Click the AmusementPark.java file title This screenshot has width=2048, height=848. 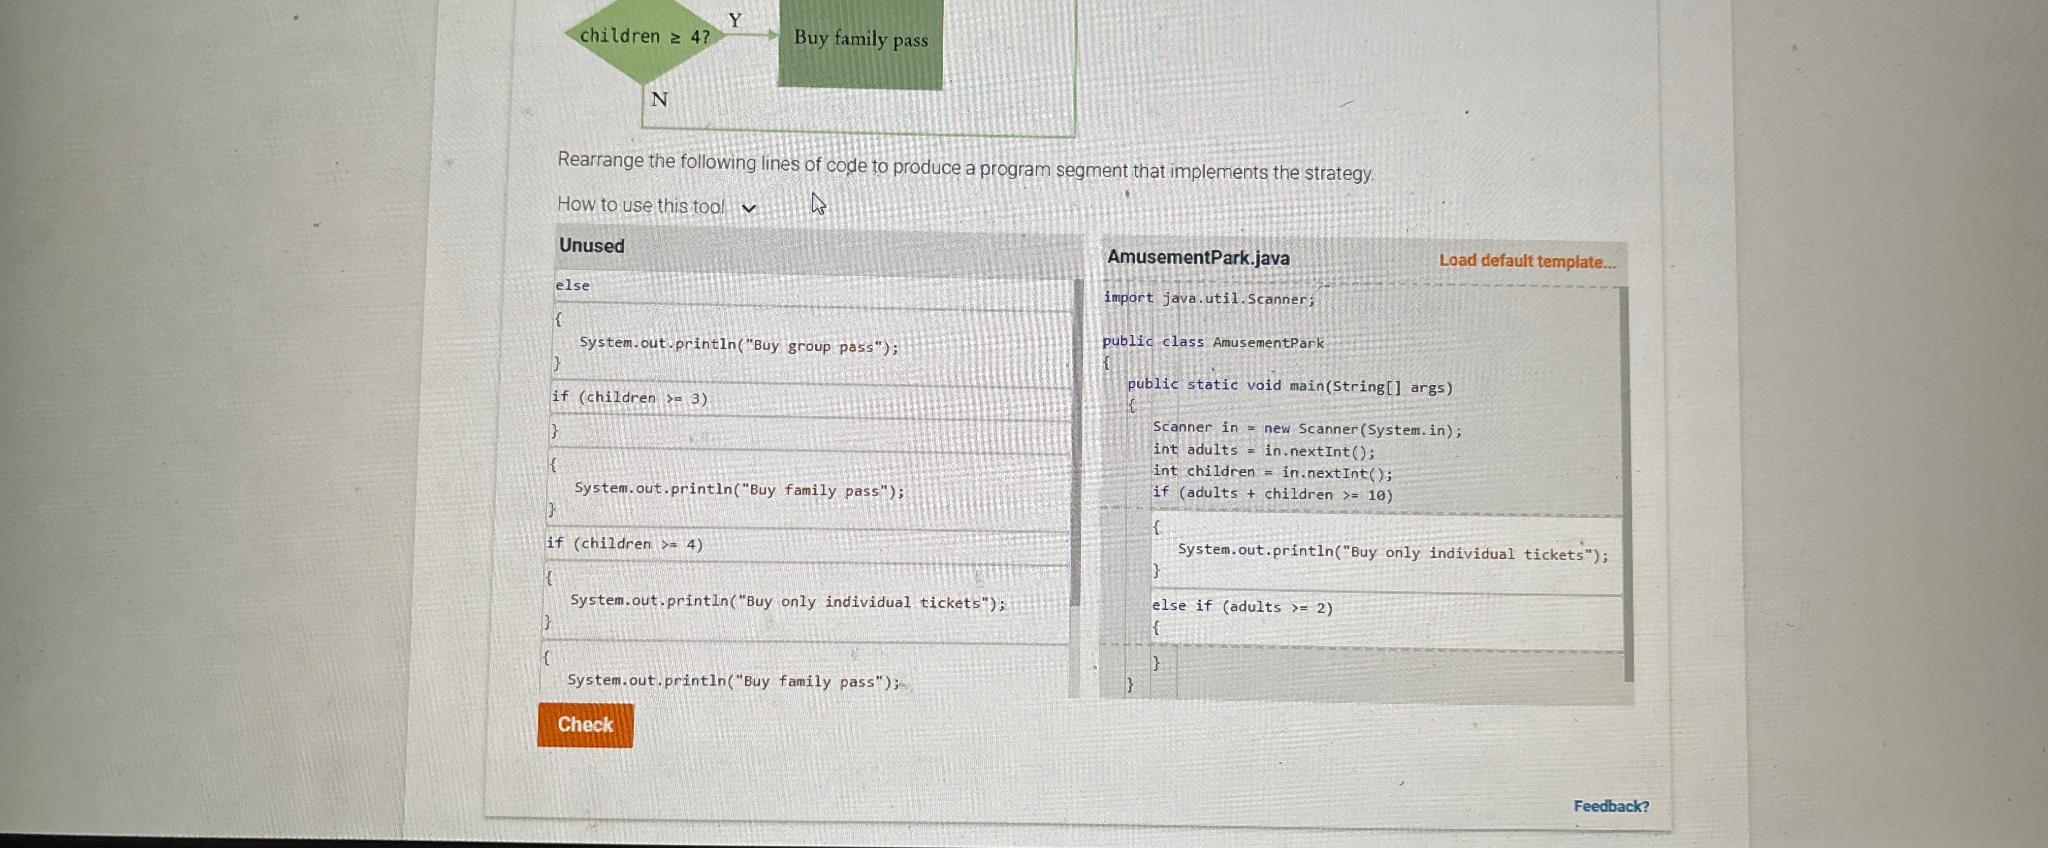click(x=1198, y=258)
